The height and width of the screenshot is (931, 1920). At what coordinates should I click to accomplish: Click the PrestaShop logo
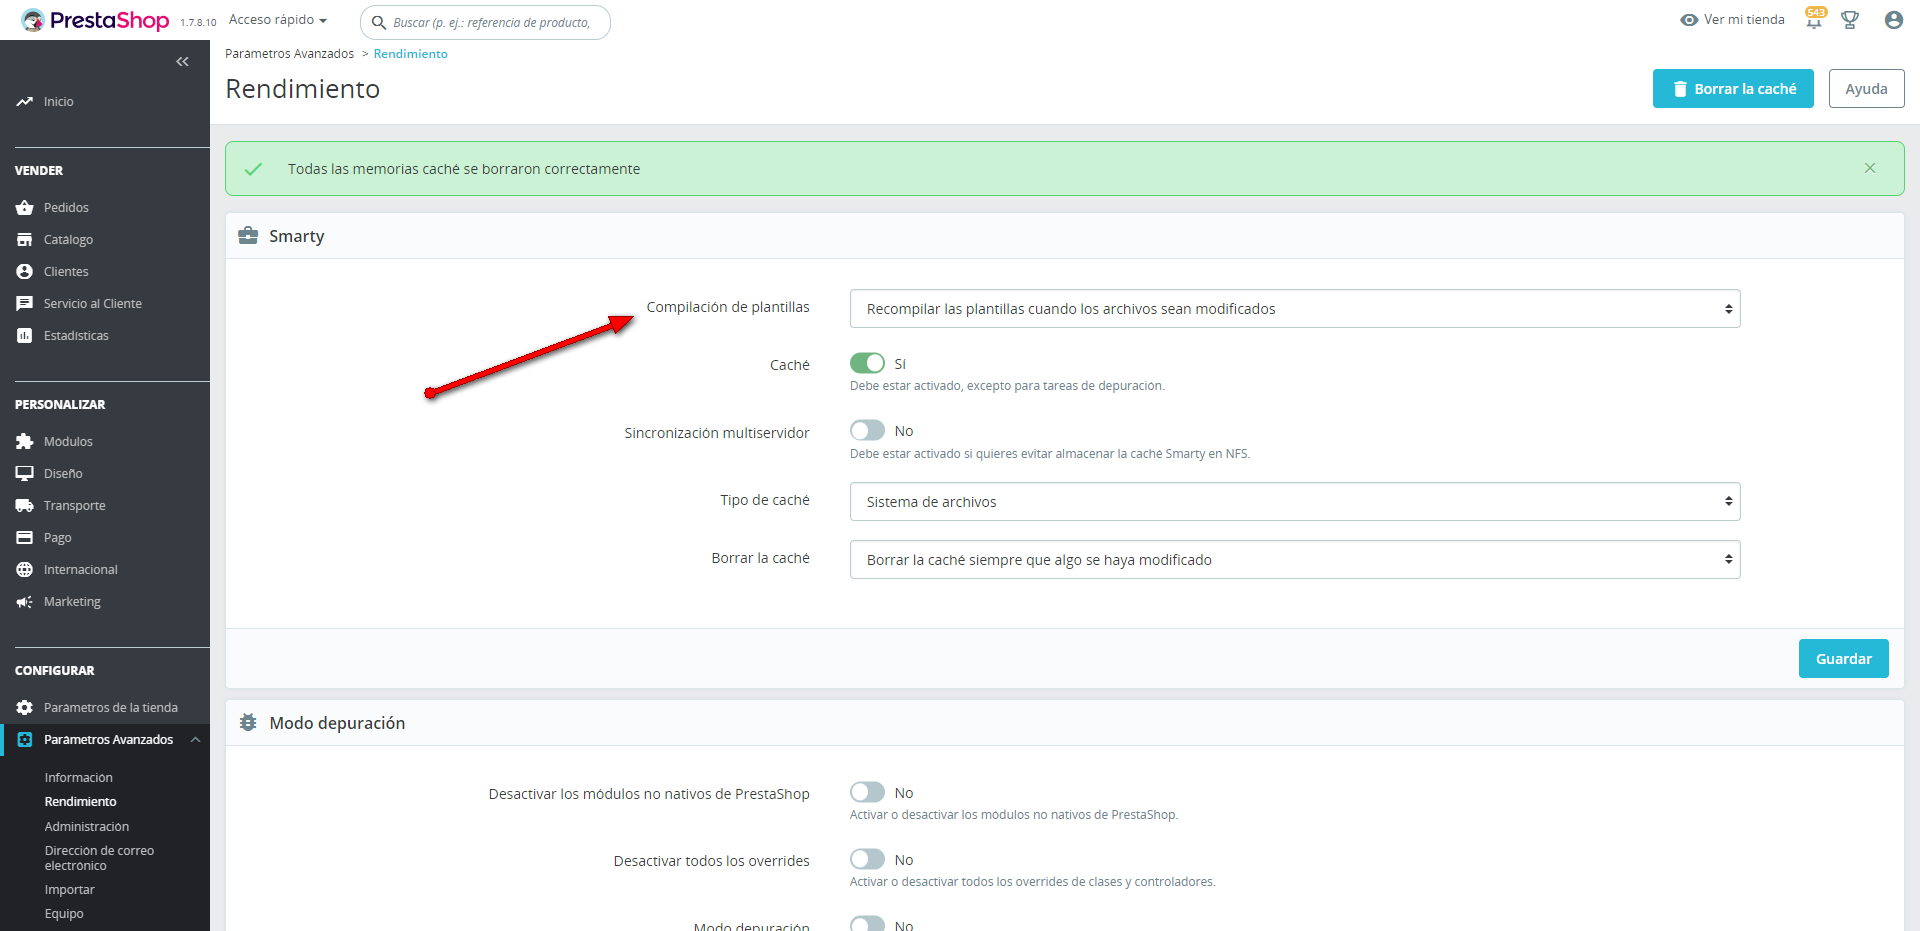pyautogui.click(x=95, y=20)
